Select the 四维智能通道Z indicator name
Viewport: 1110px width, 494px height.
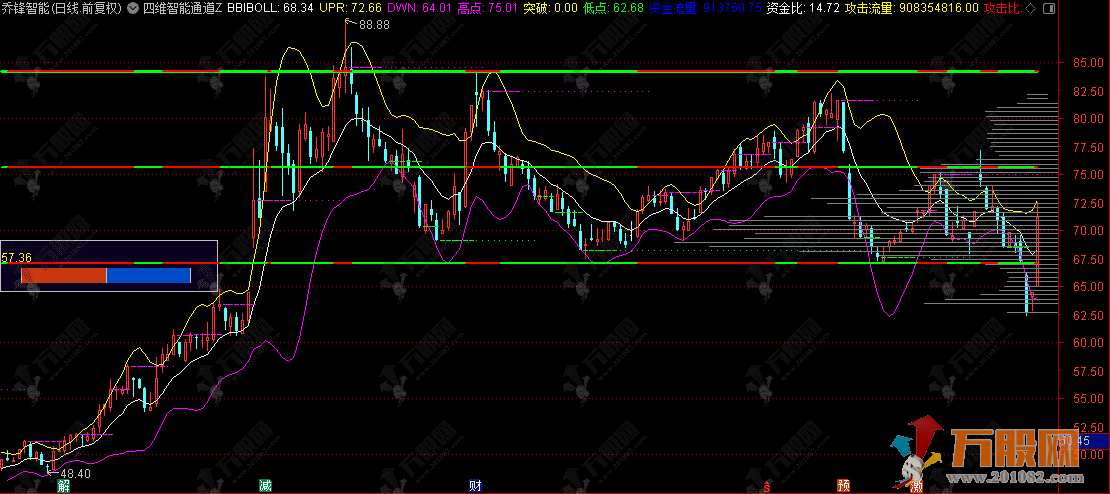click(x=181, y=8)
